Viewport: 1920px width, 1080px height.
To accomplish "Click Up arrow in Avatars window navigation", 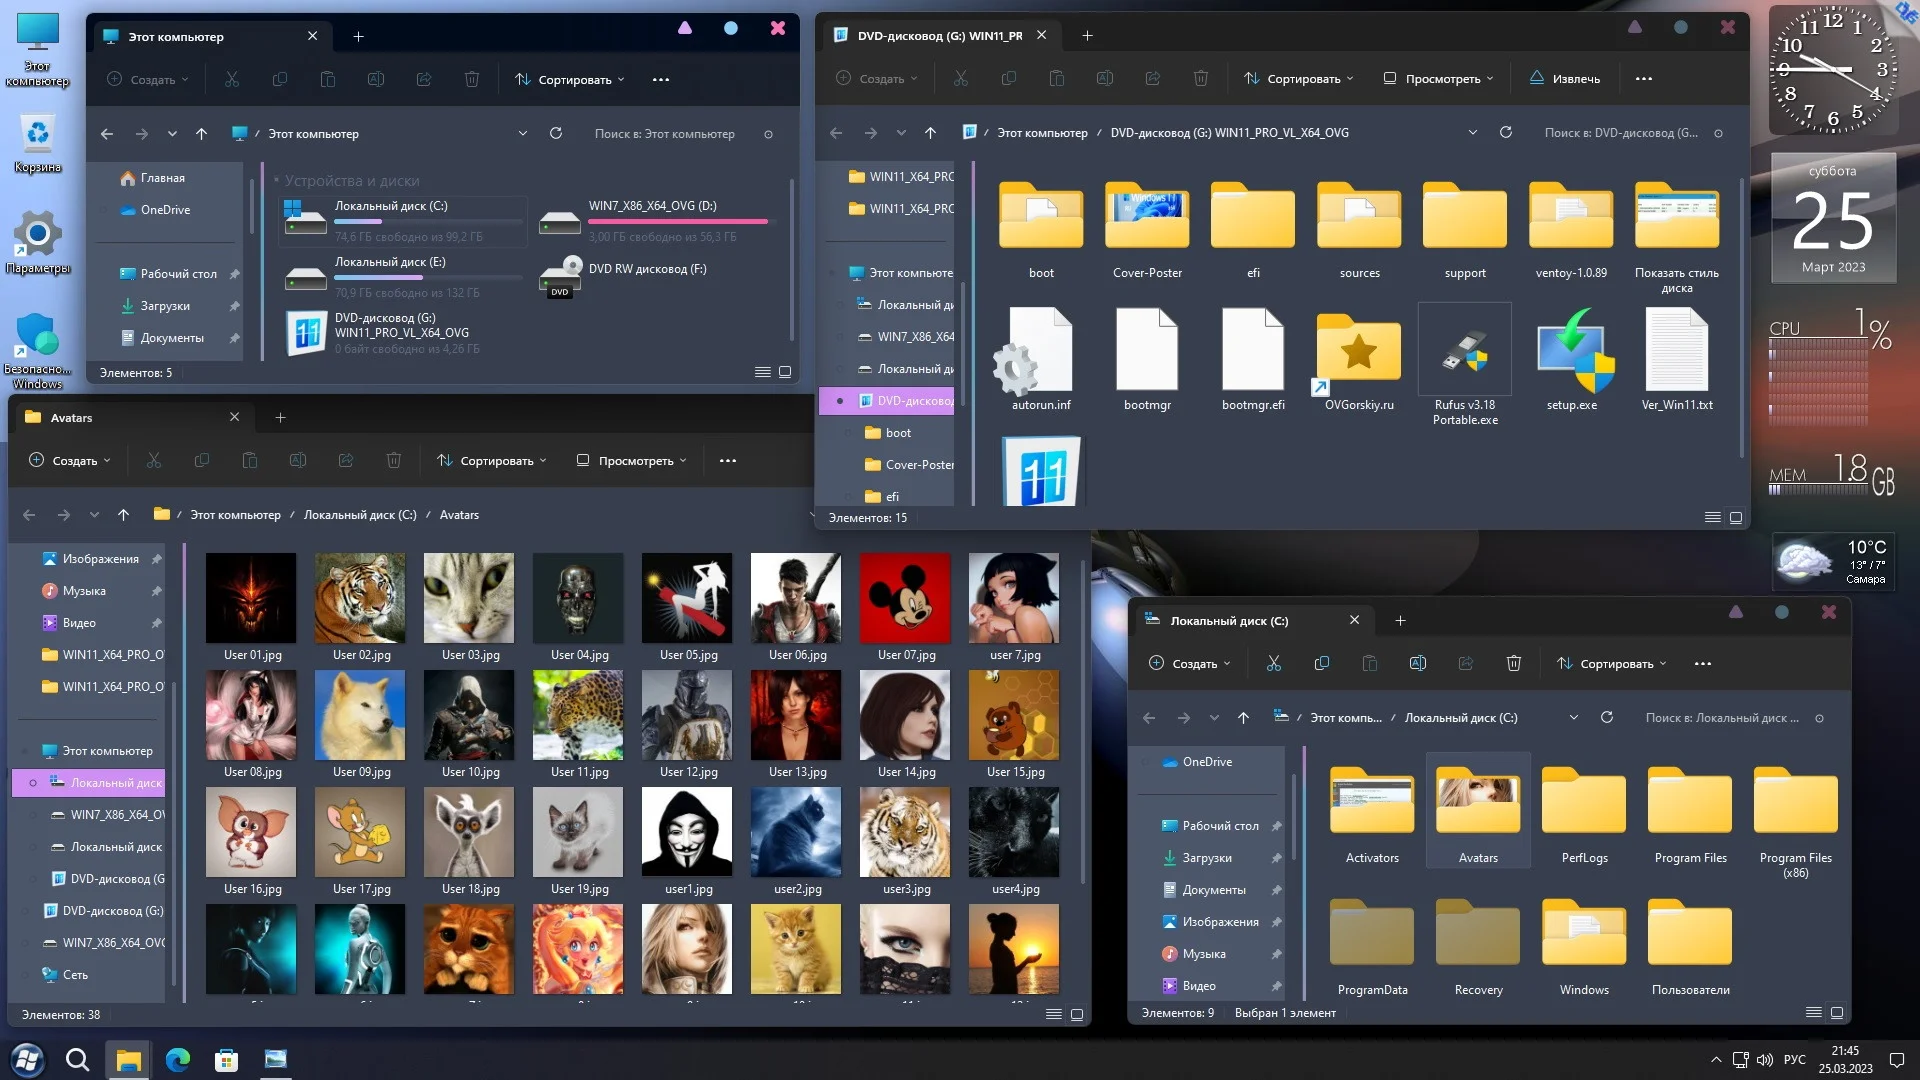I will (x=123, y=515).
